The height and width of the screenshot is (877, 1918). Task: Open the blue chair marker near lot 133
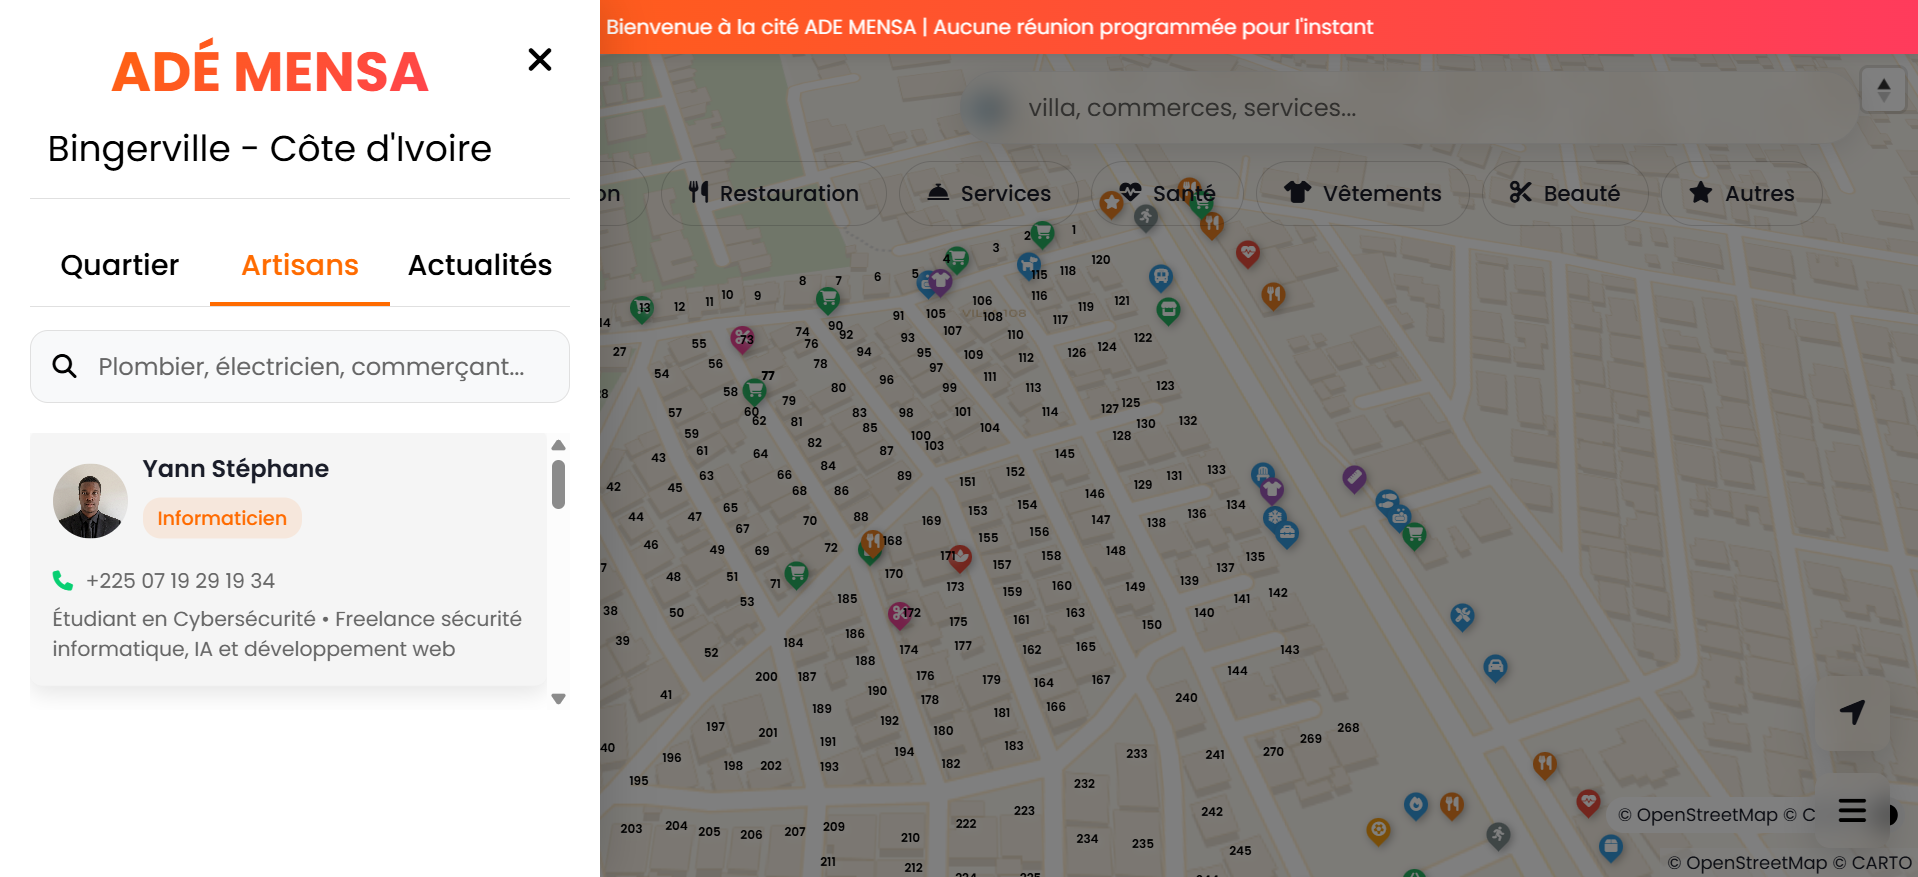1263,474
